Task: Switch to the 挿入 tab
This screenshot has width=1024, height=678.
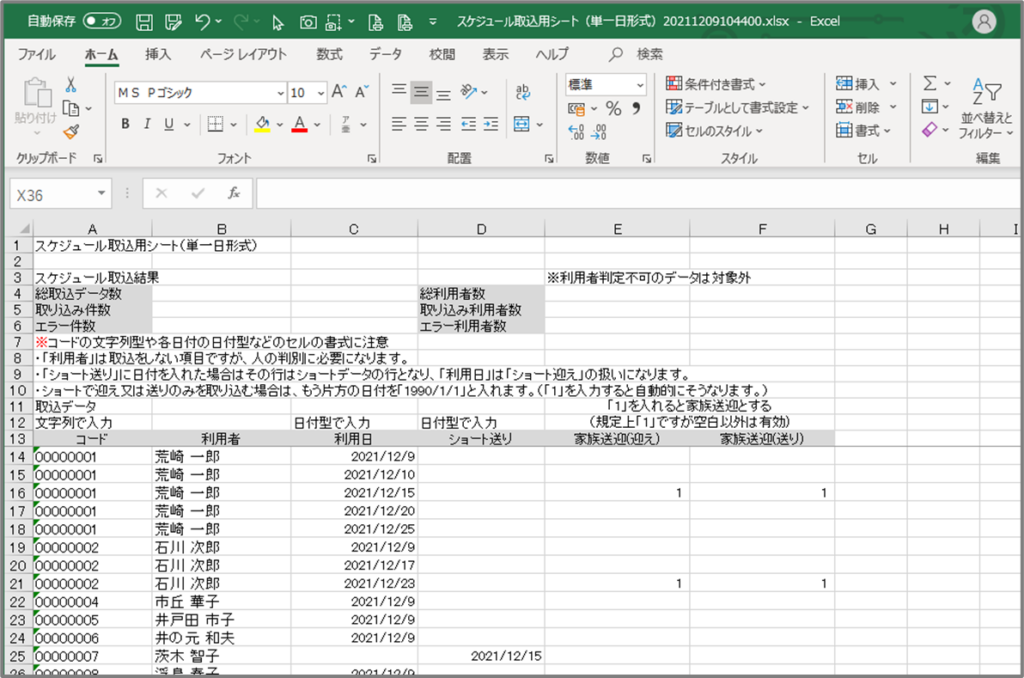Action: coord(158,54)
